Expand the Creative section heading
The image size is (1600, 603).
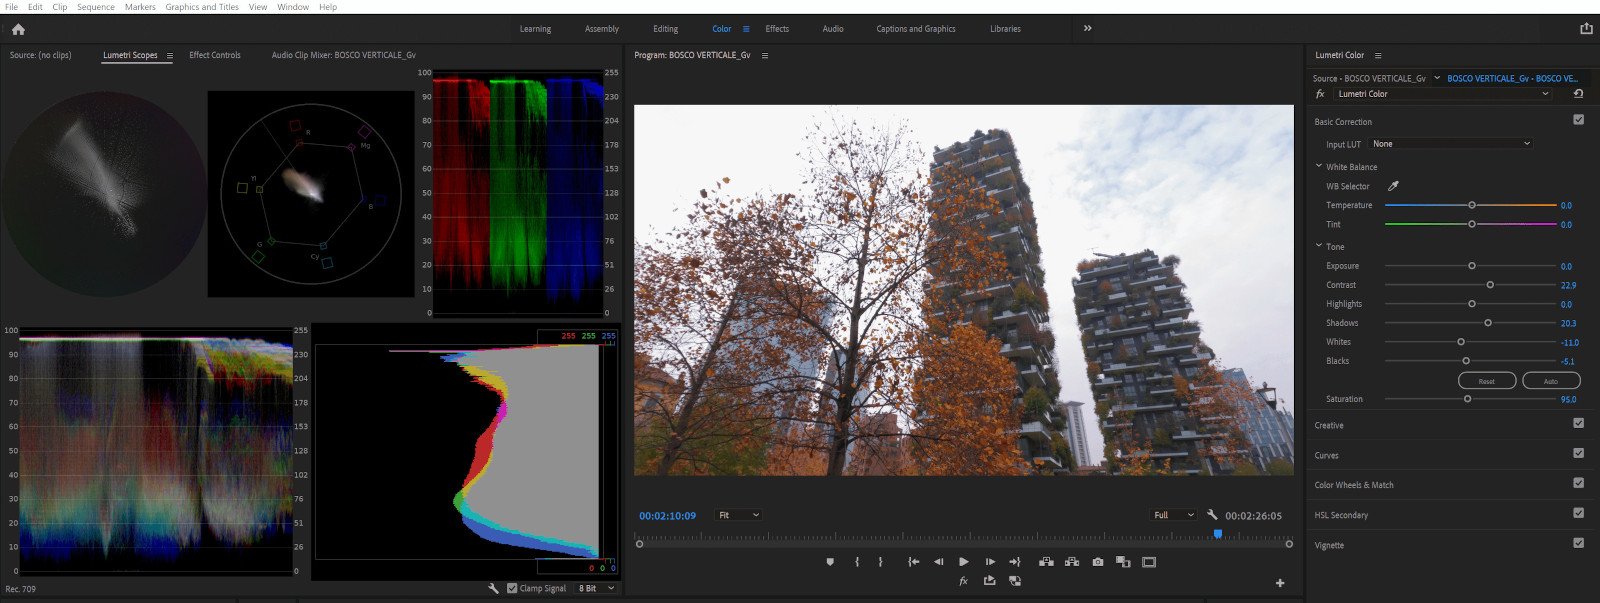1328,426
